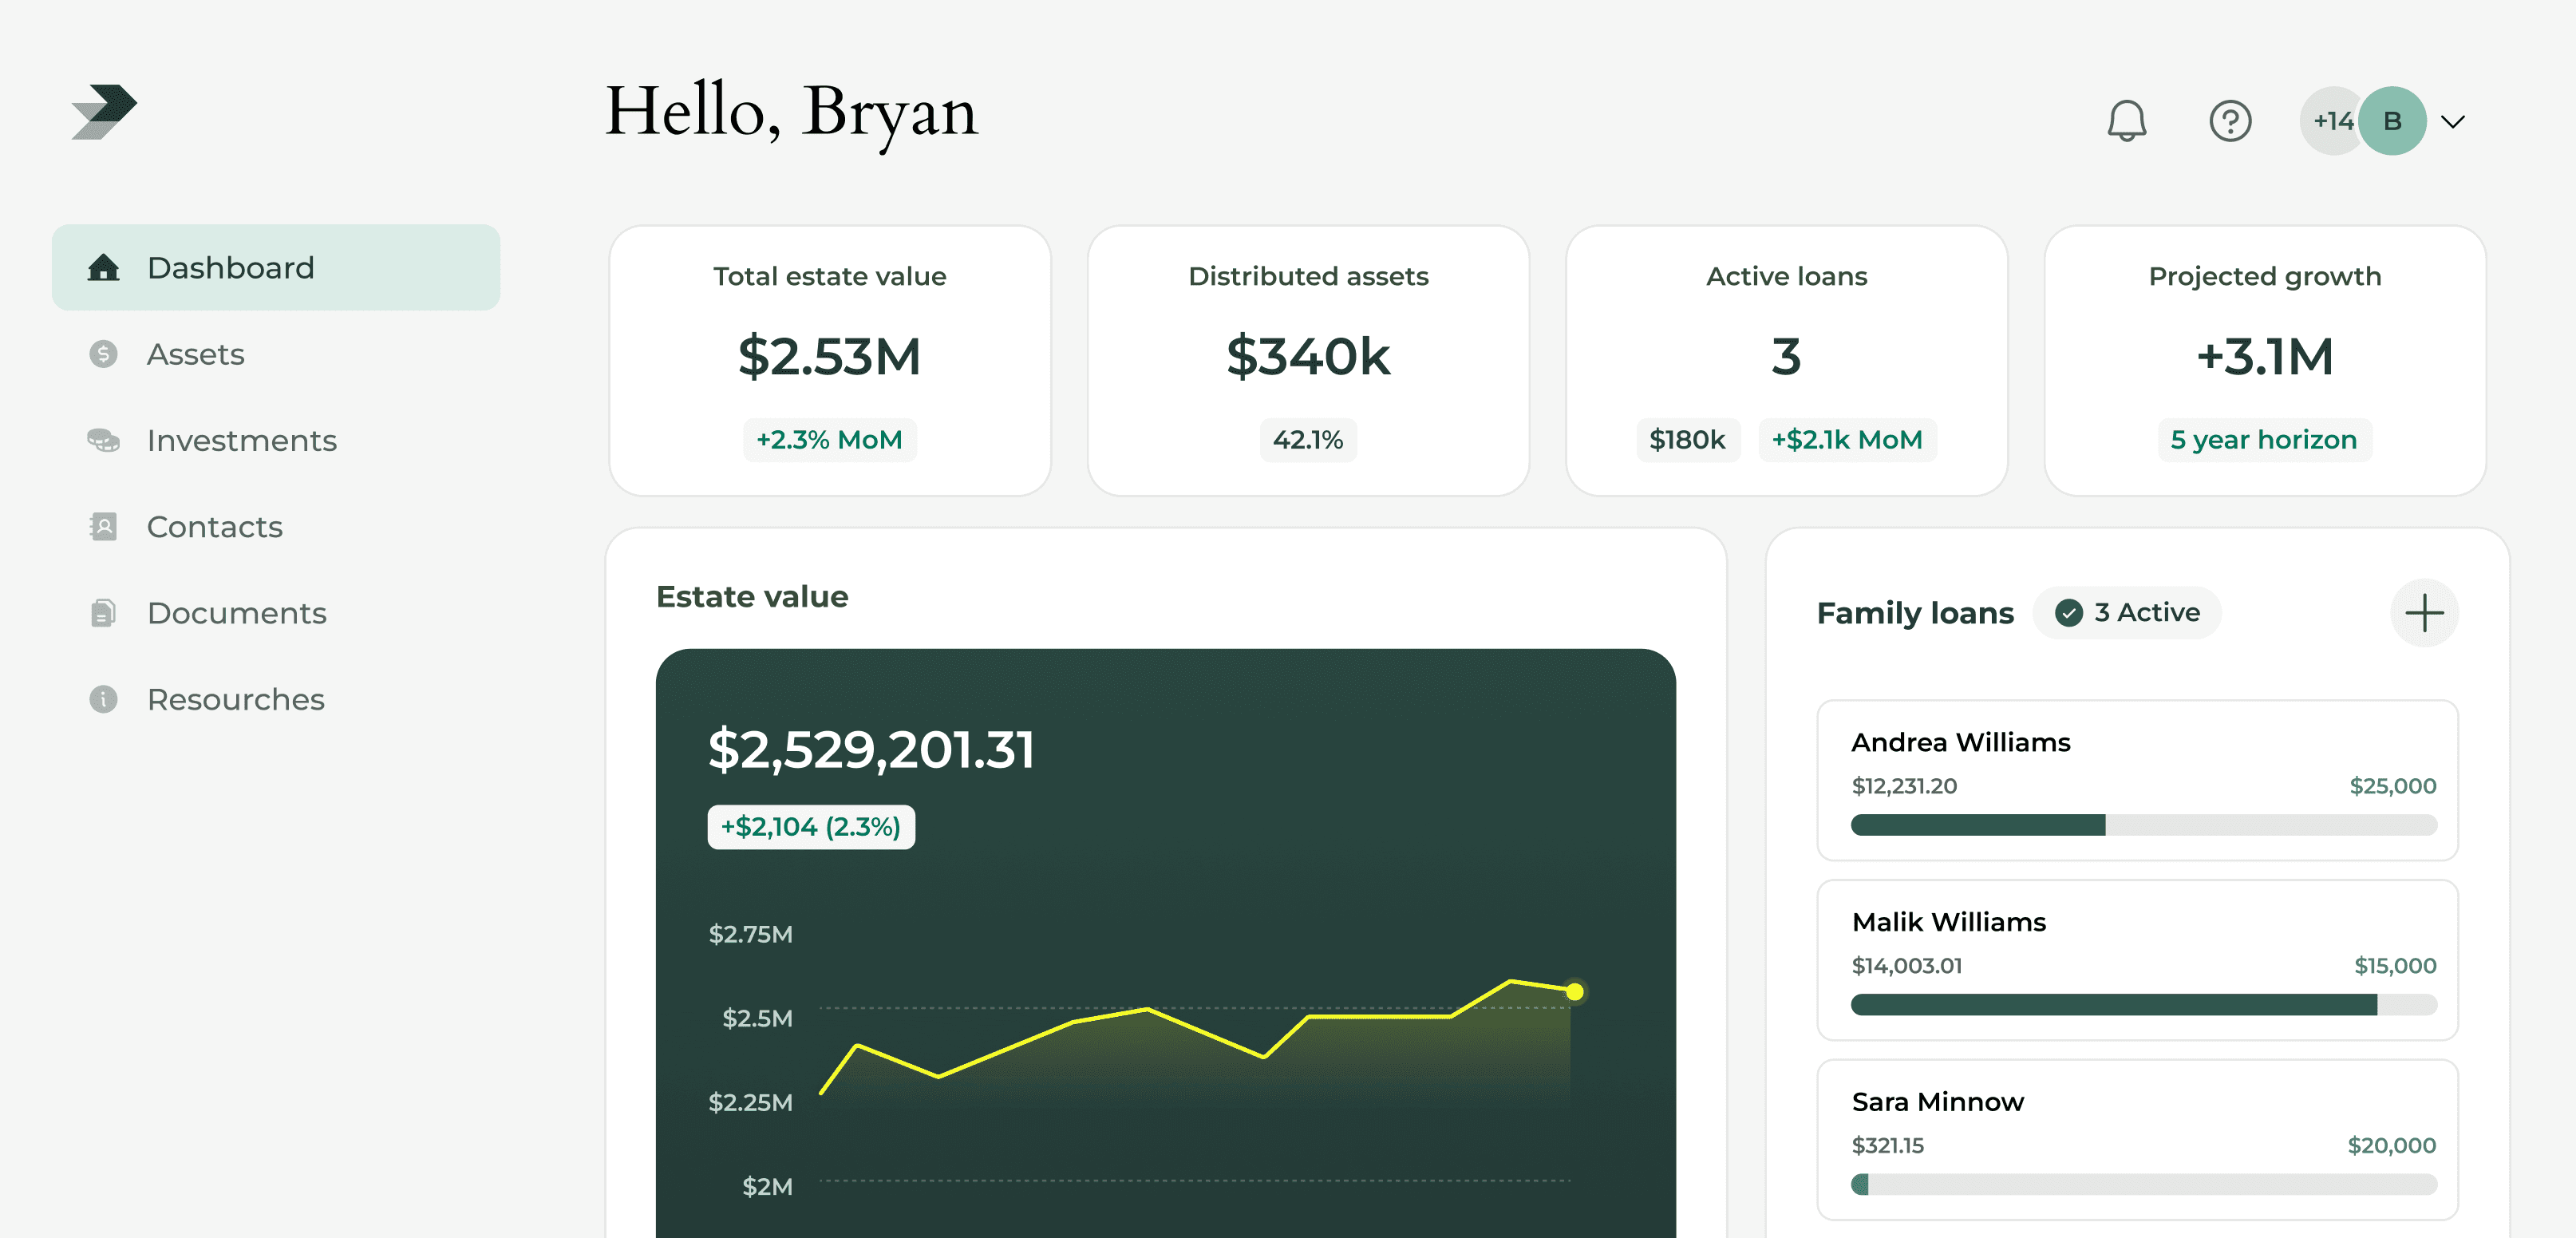The width and height of the screenshot is (2576, 1238).
Task: Click the yellow endpoint on estate chart
Action: (x=1574, y=991)
